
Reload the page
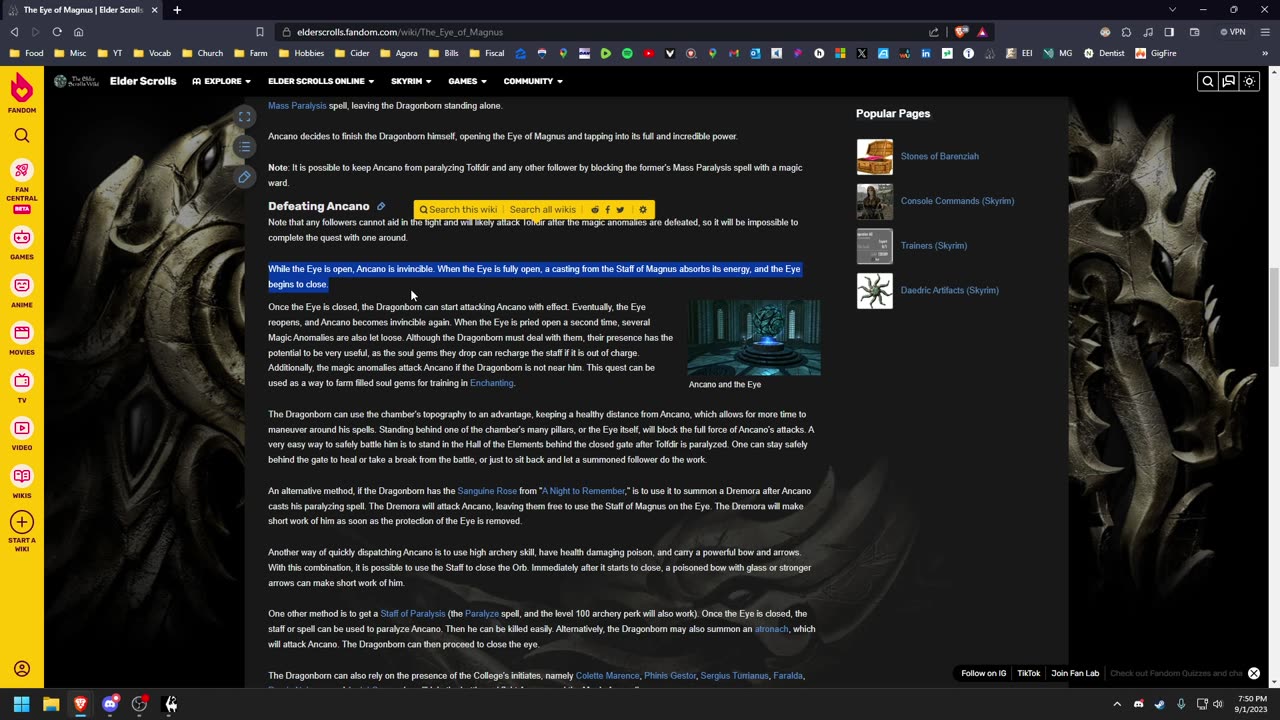coord(57,32)
